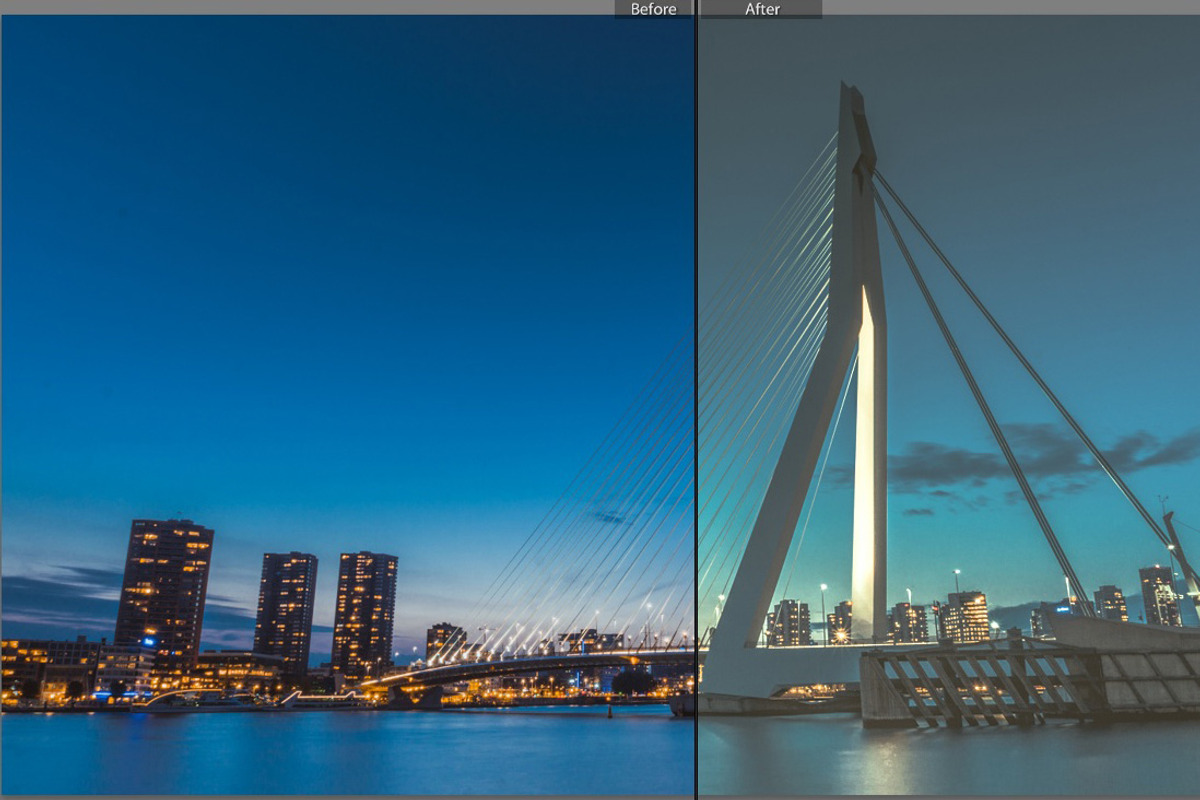The image size is (1200, 800).
Task: Click the After label tab
Action: (762, 9)
